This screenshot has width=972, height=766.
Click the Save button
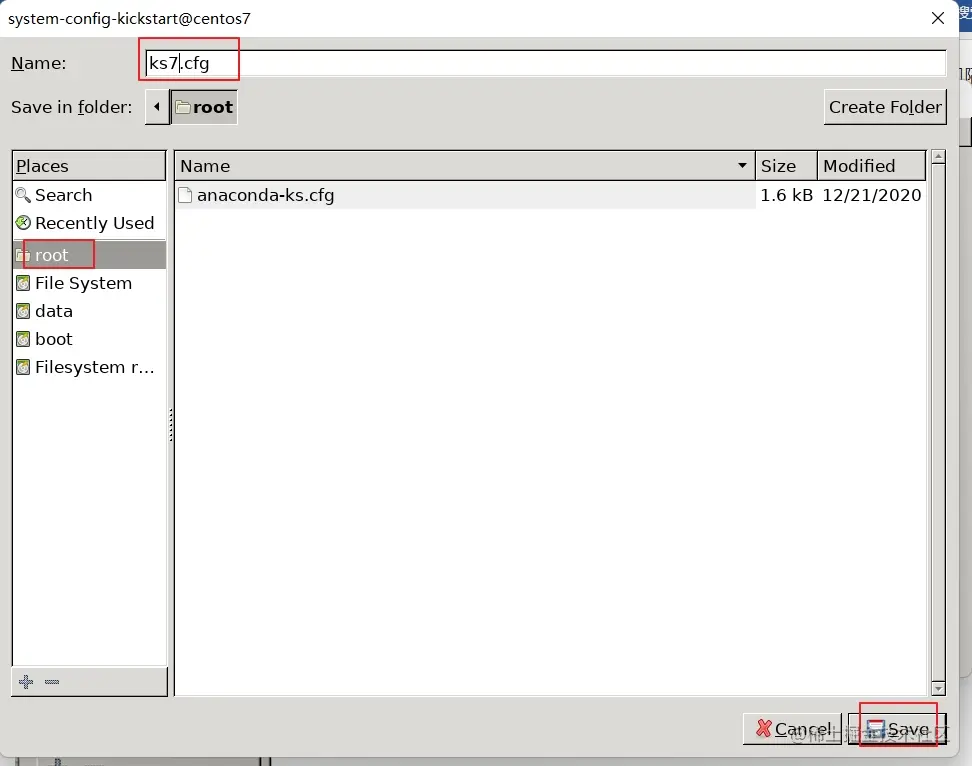897,729
